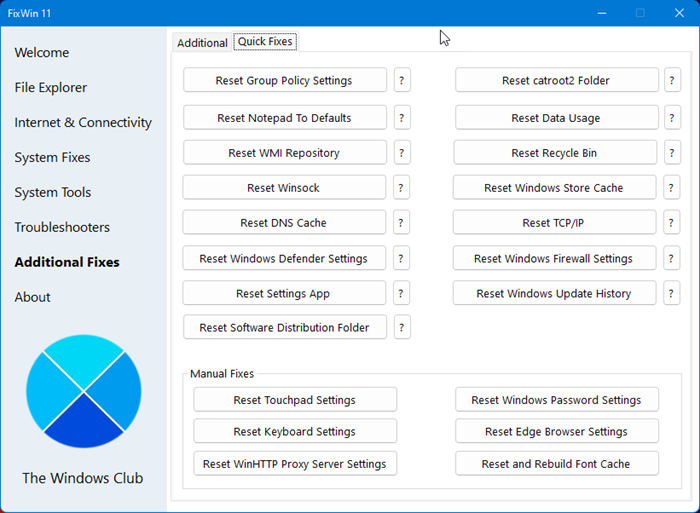Go to the Welcome section
Viewport: 700px width, 513px height.
(x=42, y=52)
